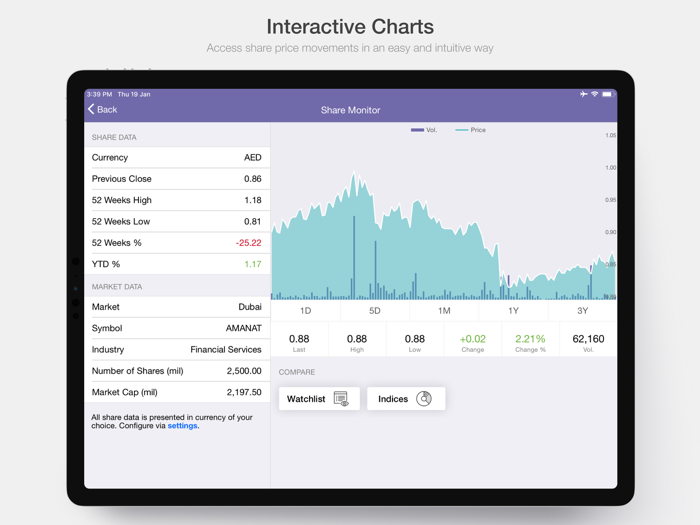Open the settings link
The width and height of the screenshot is (700, 525).
pos(182,426)
